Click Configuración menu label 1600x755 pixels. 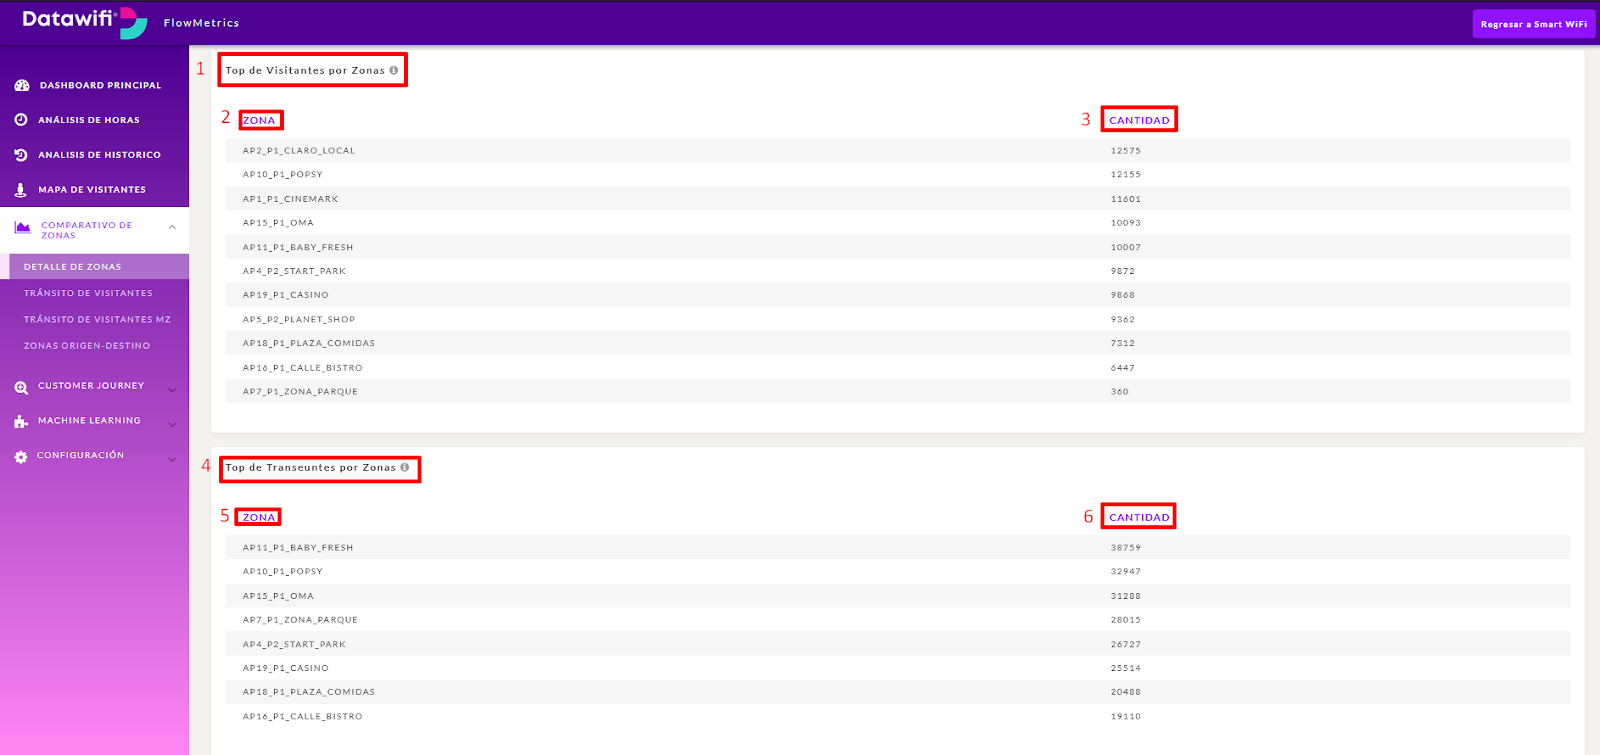(x=80, y=456)
